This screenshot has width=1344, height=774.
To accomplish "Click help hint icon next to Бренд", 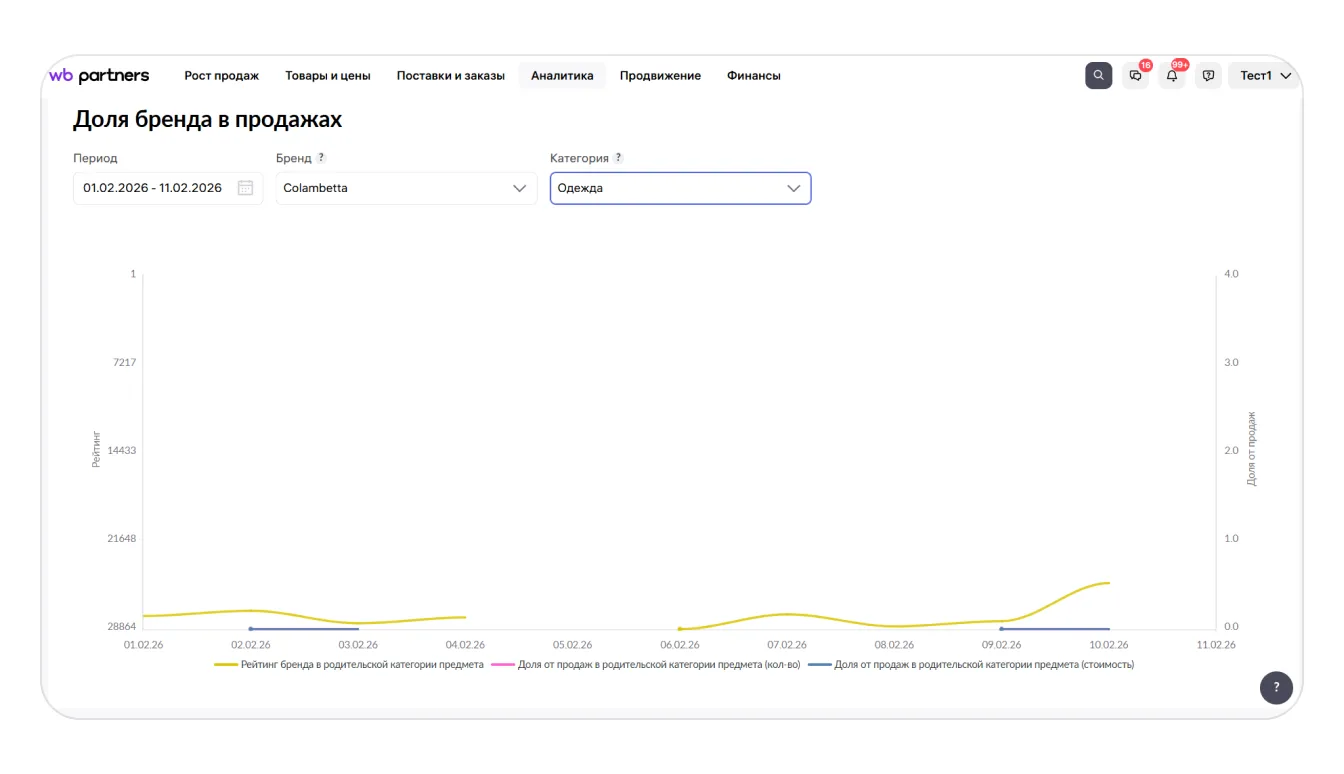I will coord(321,158).
